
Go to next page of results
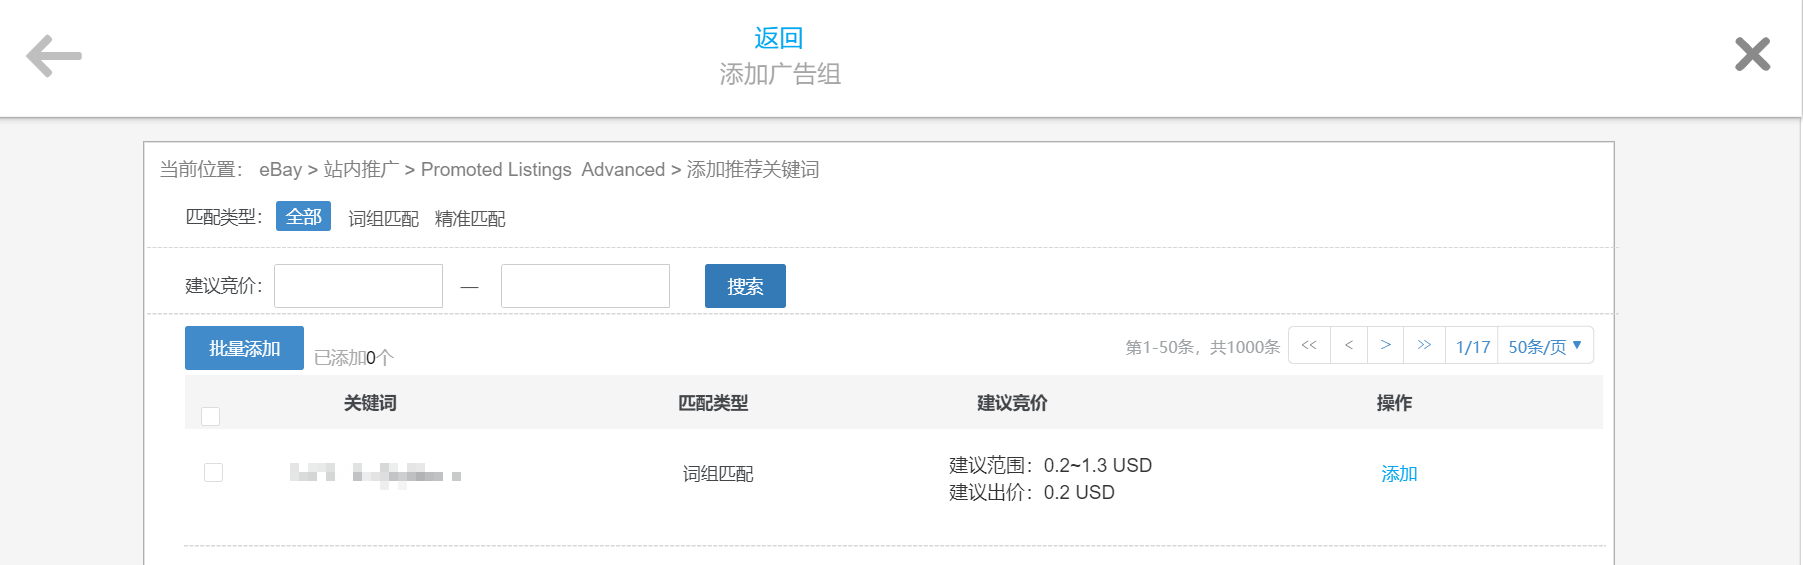pos(1385,346)
